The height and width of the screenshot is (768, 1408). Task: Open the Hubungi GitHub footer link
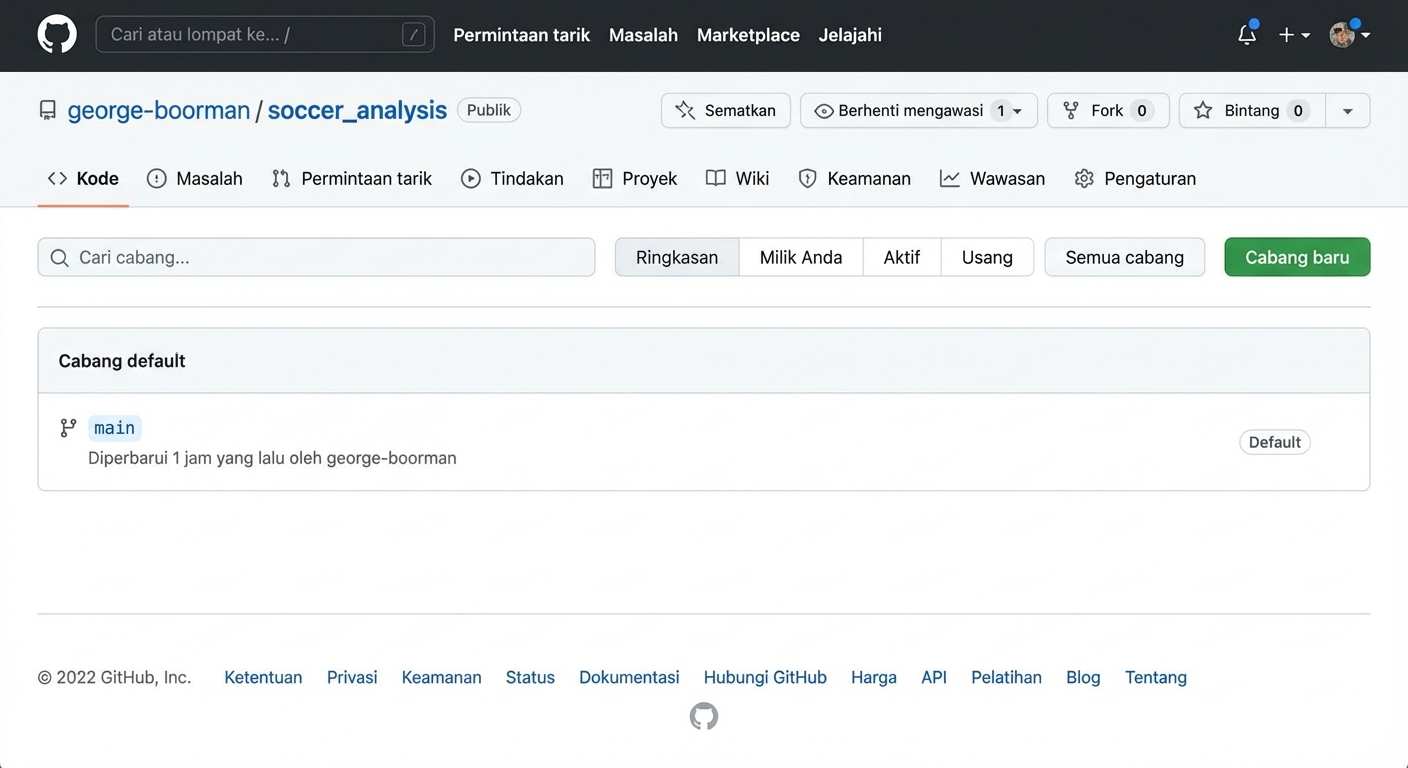click(x=765, y=677)
